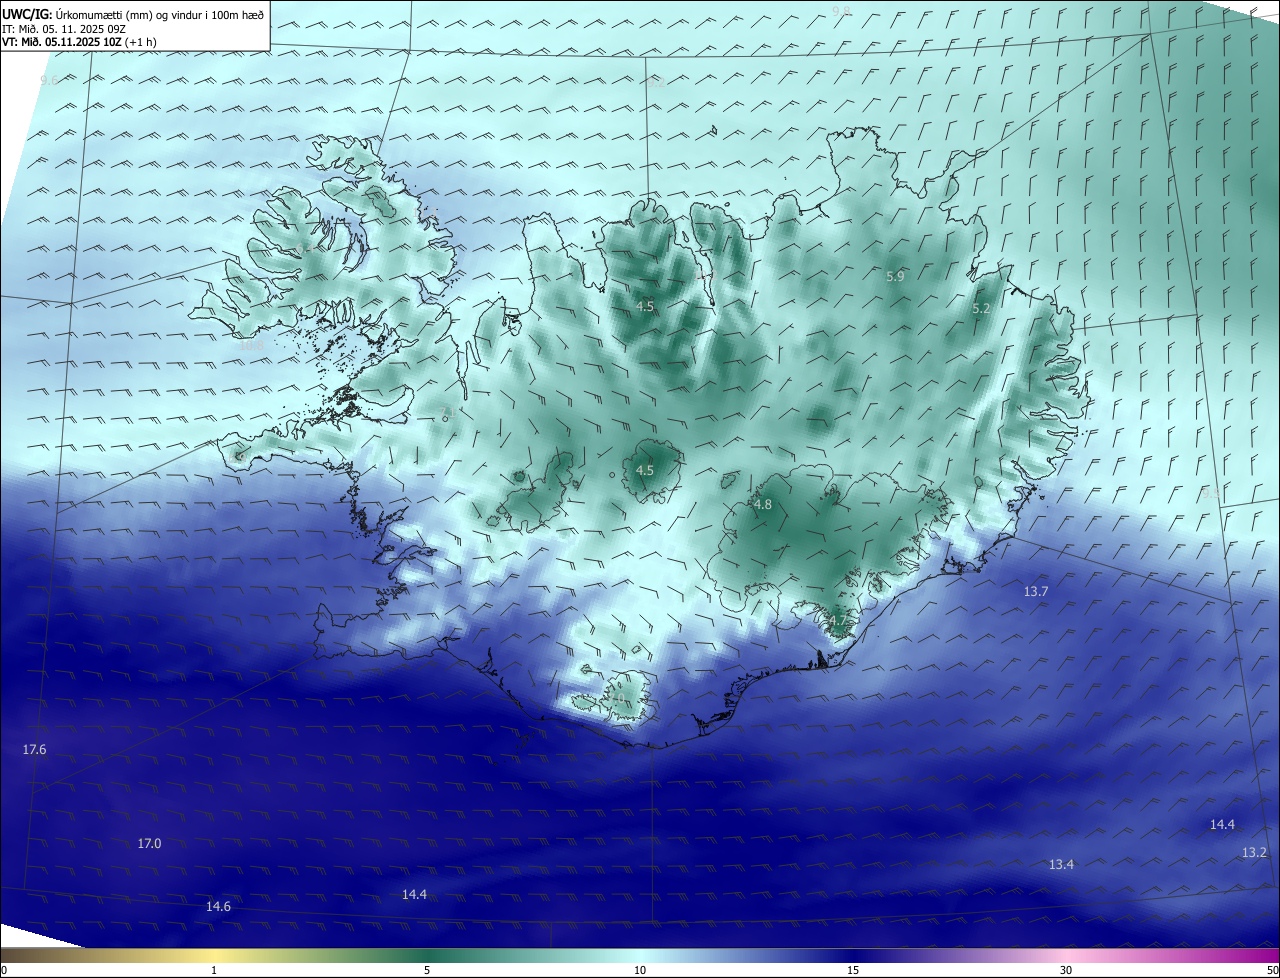Click the "30" tick on the colour scale
Viewport: 1280px width, 978px height.
pos(1066,970)
